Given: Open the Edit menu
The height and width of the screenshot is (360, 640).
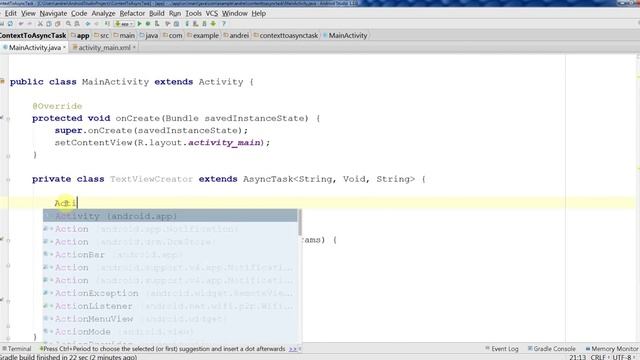Looking at the screenshot, I should point(11,13).
